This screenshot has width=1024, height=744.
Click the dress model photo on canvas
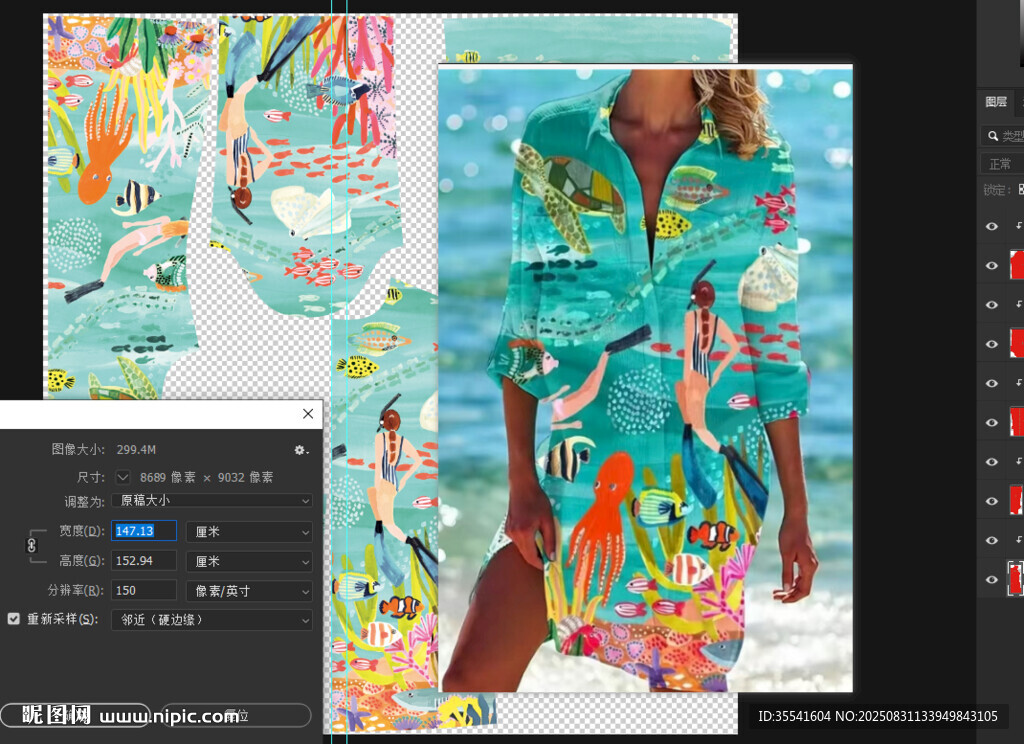(645, 379)
